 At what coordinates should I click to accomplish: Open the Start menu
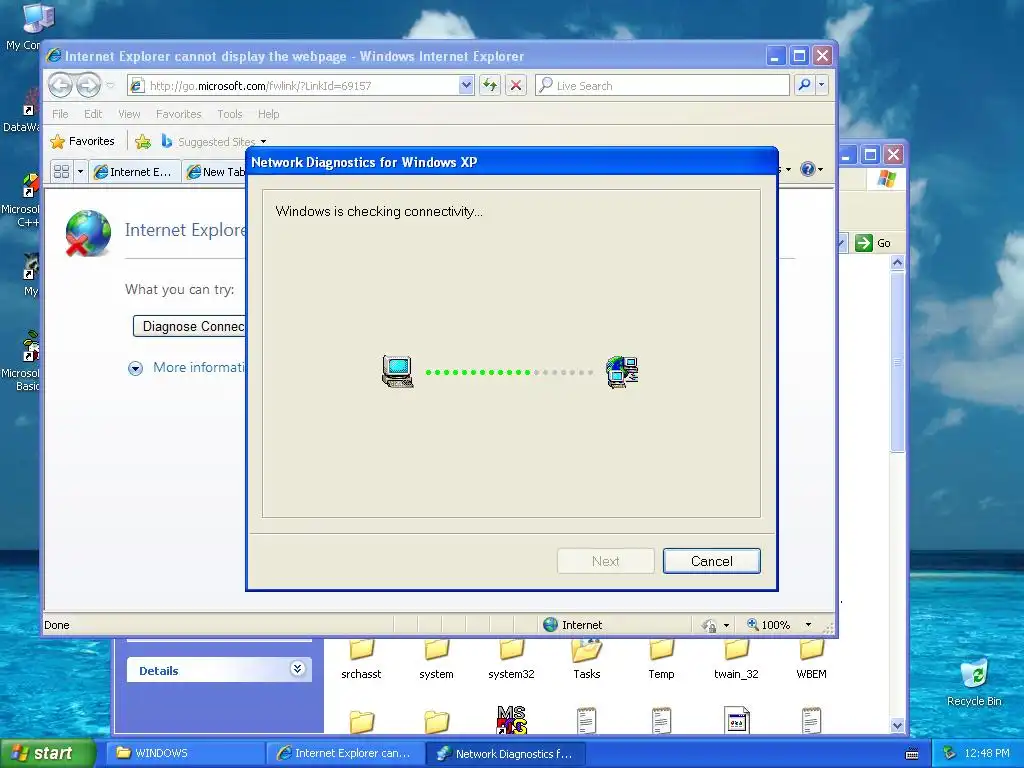tap(47, 753)
